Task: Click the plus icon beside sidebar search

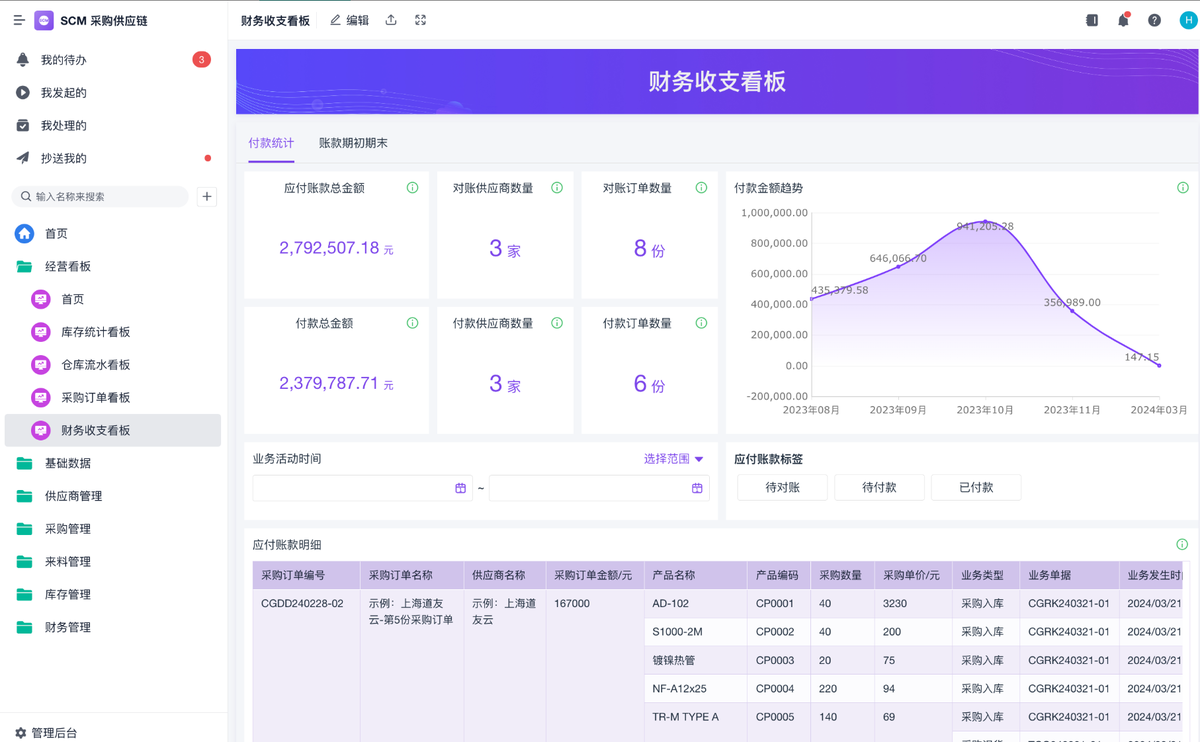Action: 207,197
